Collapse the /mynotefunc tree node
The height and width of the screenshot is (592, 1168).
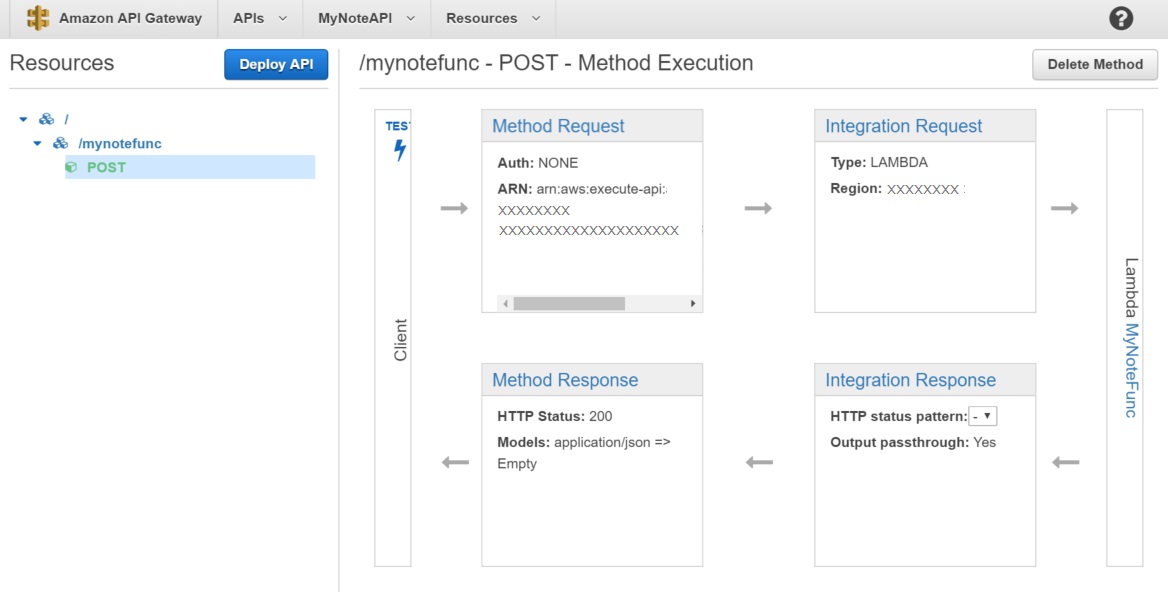[37, 144]
